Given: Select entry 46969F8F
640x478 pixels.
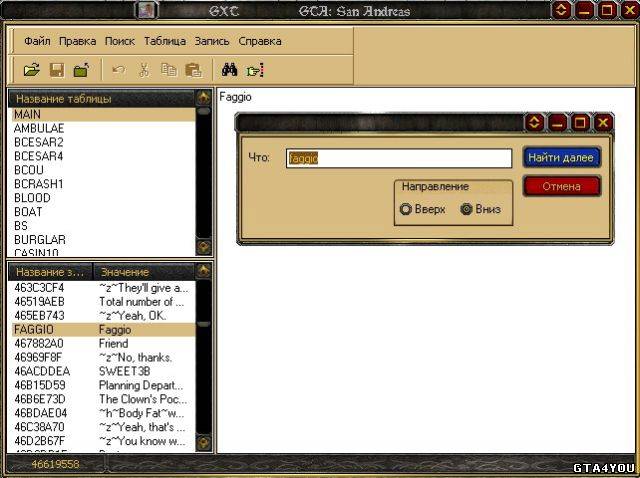Looking at the screenshot, I should click(x=104, y=357).
